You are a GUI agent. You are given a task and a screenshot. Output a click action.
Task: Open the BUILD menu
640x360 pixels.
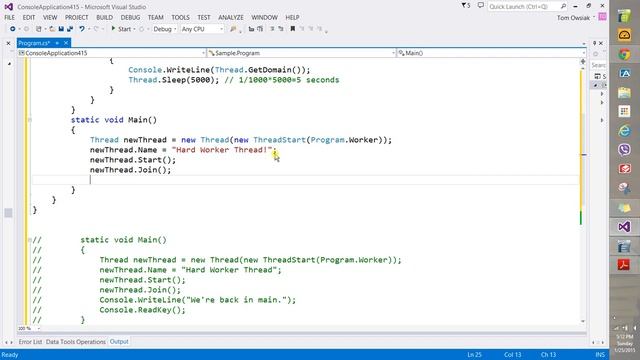104,17
